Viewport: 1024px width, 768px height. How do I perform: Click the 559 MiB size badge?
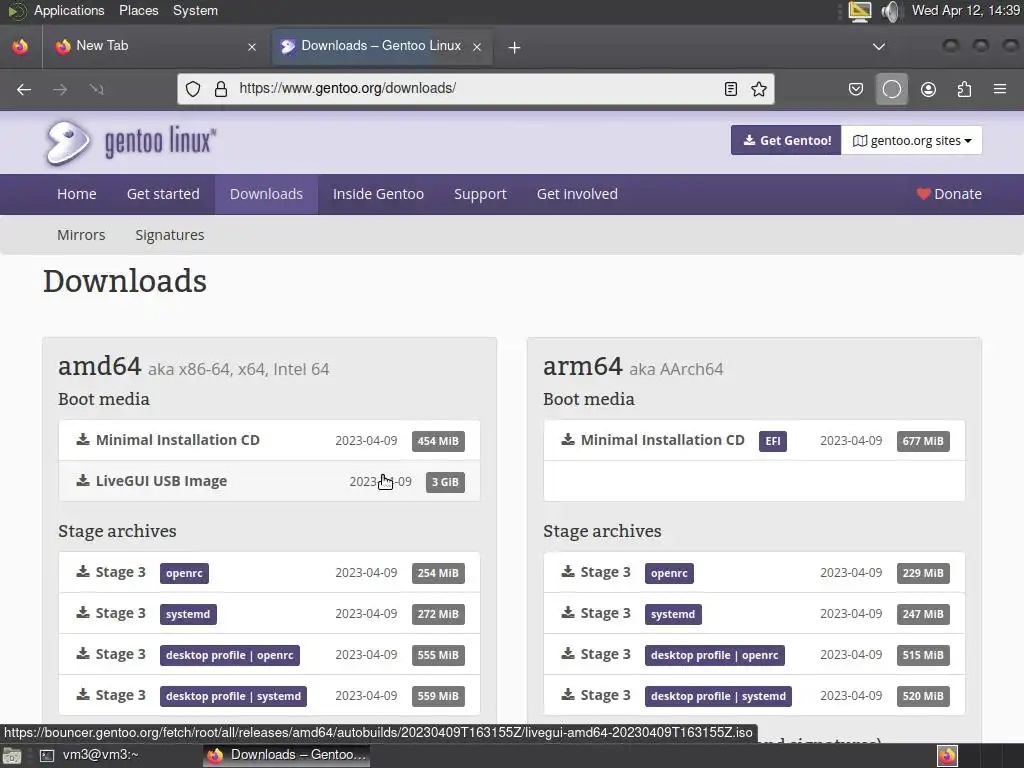click(x=438, y=696)
